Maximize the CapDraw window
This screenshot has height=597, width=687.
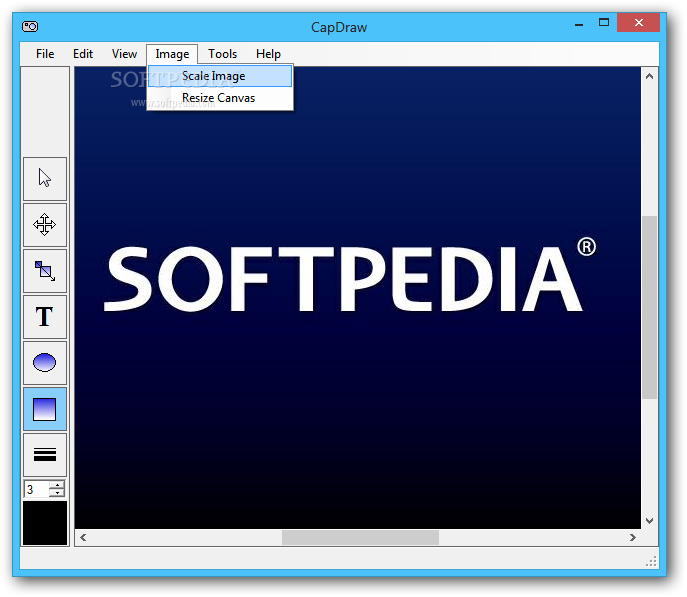604,23
